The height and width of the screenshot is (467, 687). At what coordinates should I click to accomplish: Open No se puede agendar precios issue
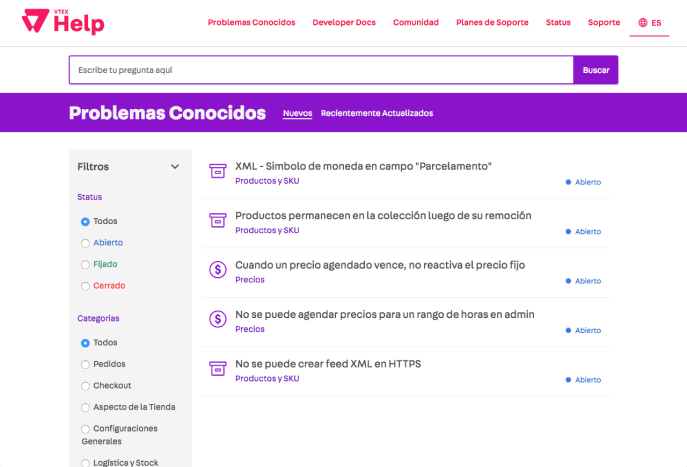pyautogui.click(x=385, y=315)
